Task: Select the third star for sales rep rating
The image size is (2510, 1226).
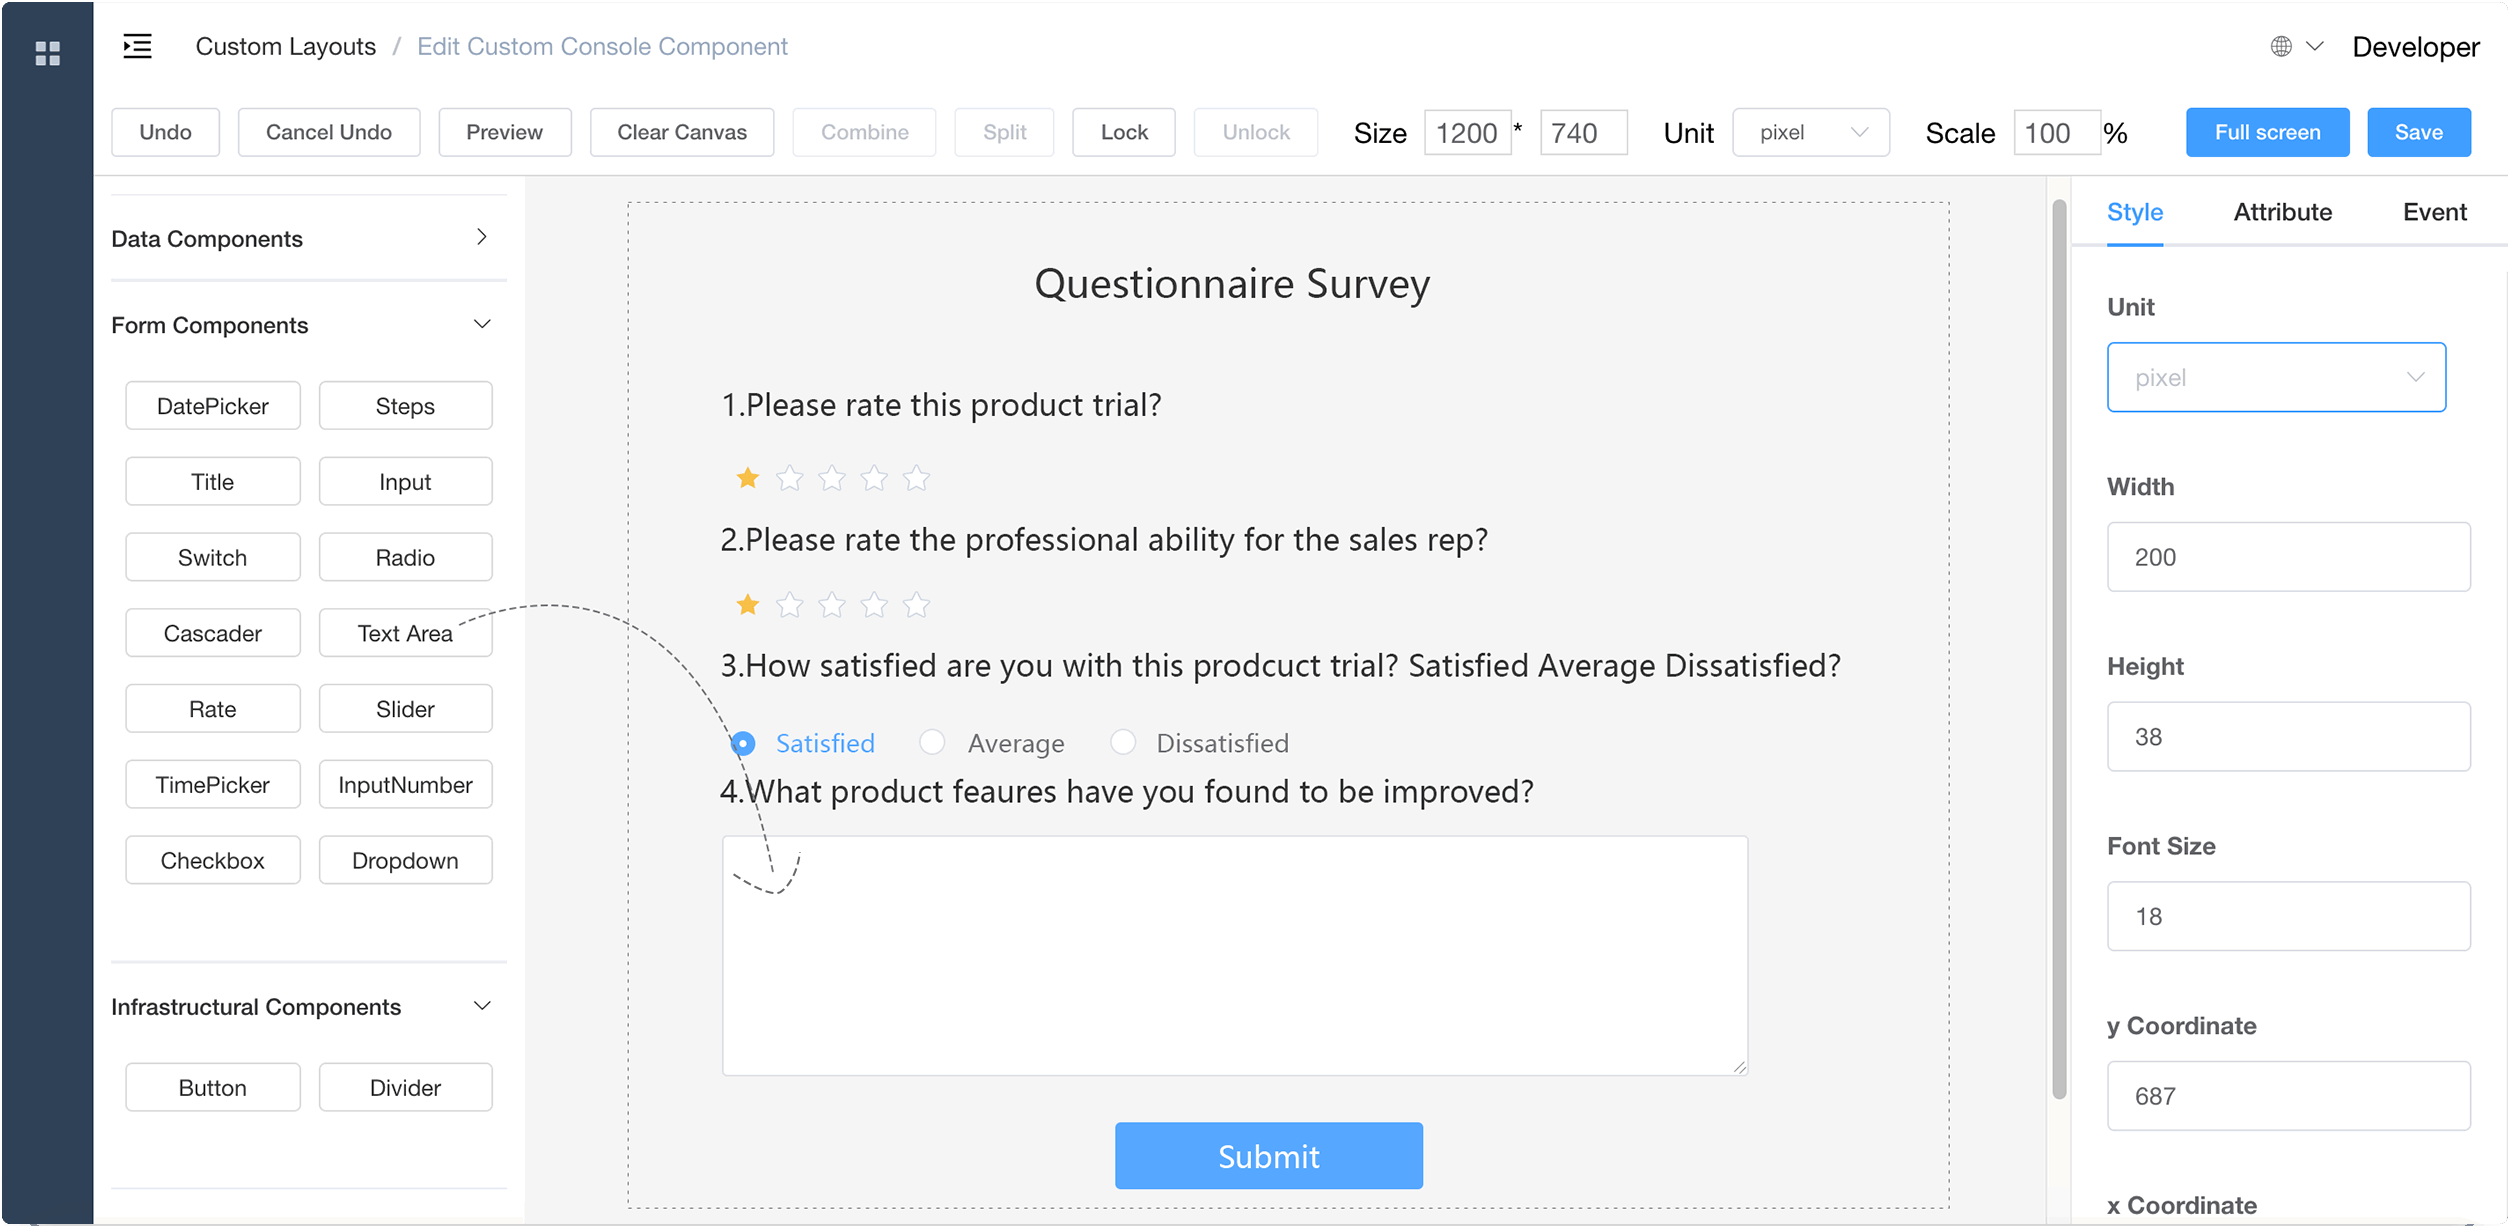Action: tap(831, 605)
